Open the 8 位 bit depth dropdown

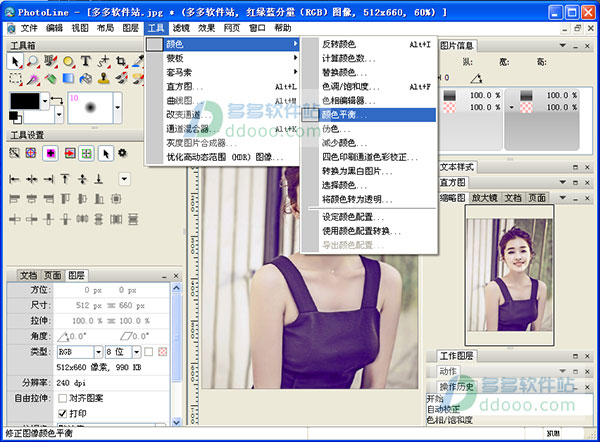[x=137, y=351]
